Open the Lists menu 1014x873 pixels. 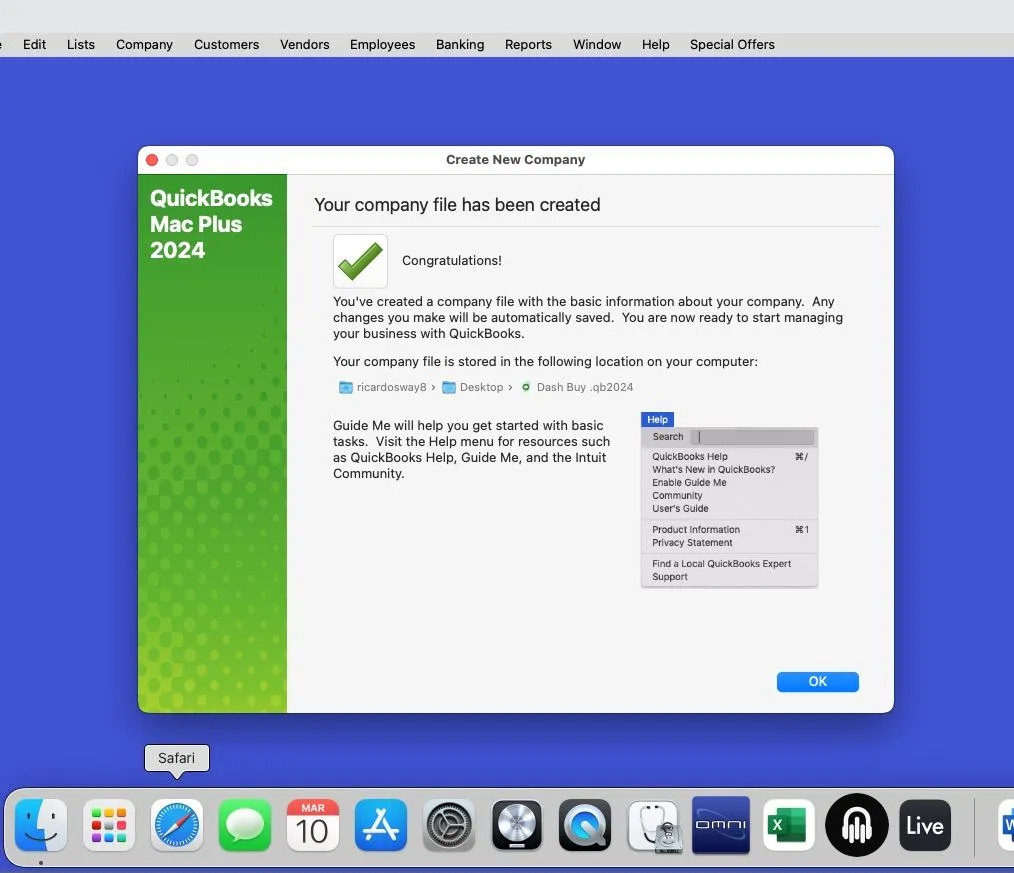(x=81, y=45)
